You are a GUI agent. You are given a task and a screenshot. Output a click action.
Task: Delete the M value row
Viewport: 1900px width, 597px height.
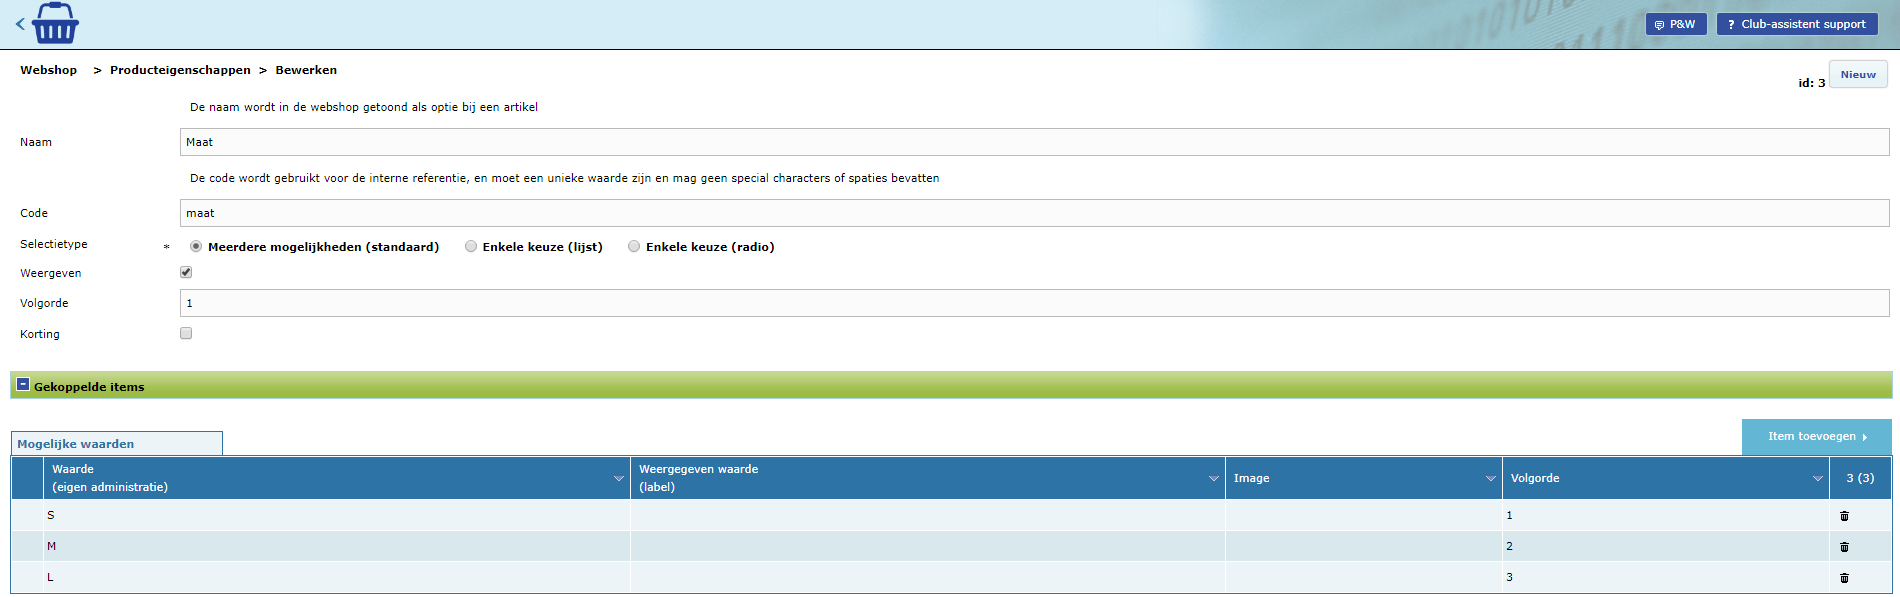click(x=1844, y=547)
